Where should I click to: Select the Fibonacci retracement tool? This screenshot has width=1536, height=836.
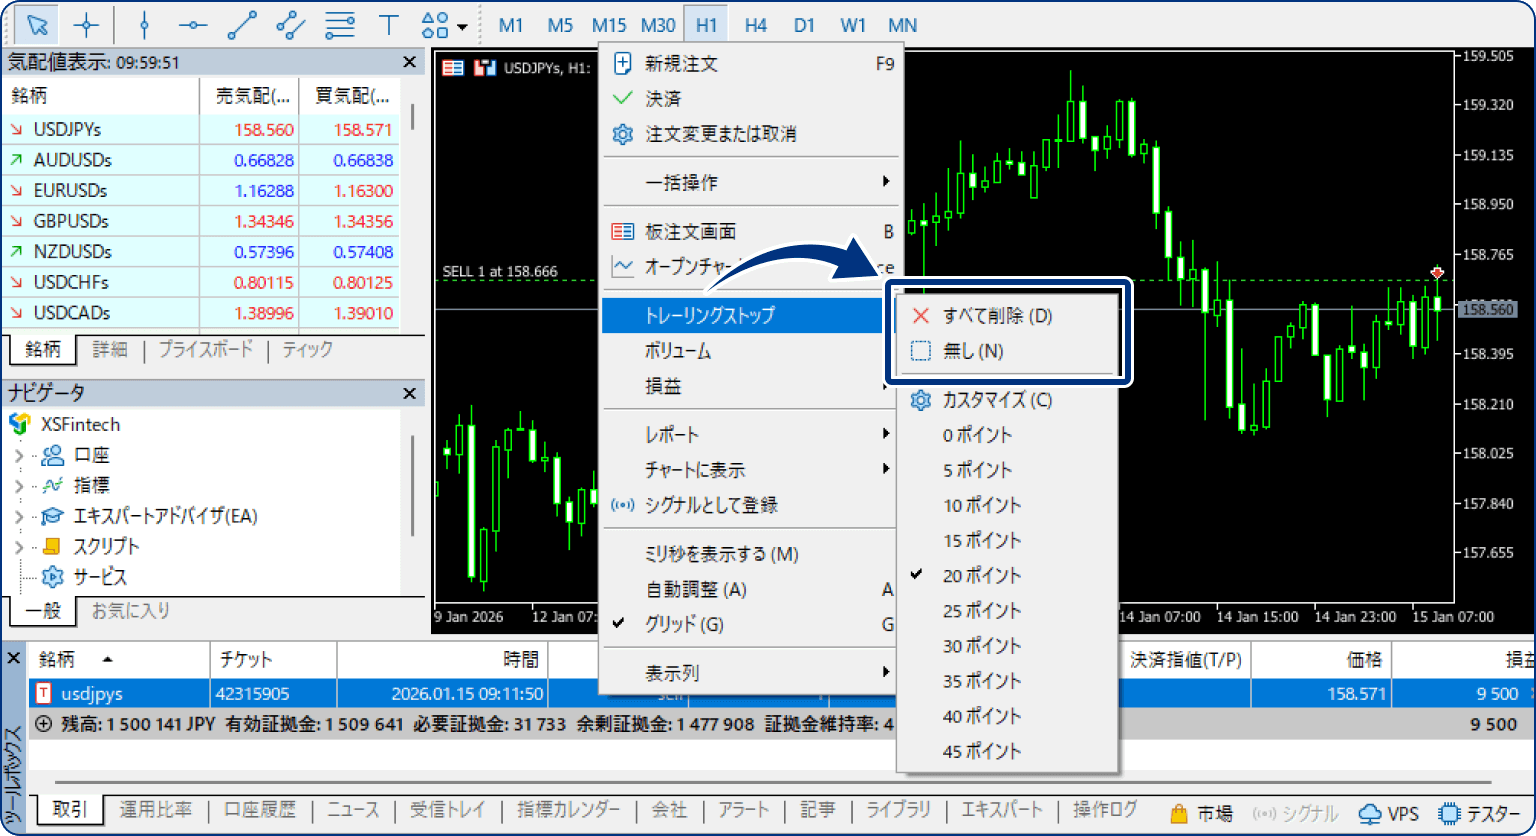tap(338, 24)
